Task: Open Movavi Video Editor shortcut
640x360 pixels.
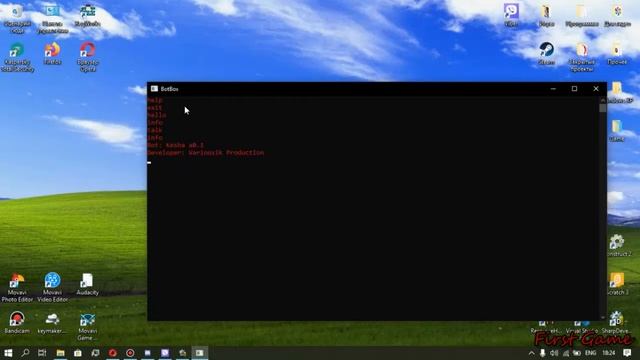Action: (52, 288)
